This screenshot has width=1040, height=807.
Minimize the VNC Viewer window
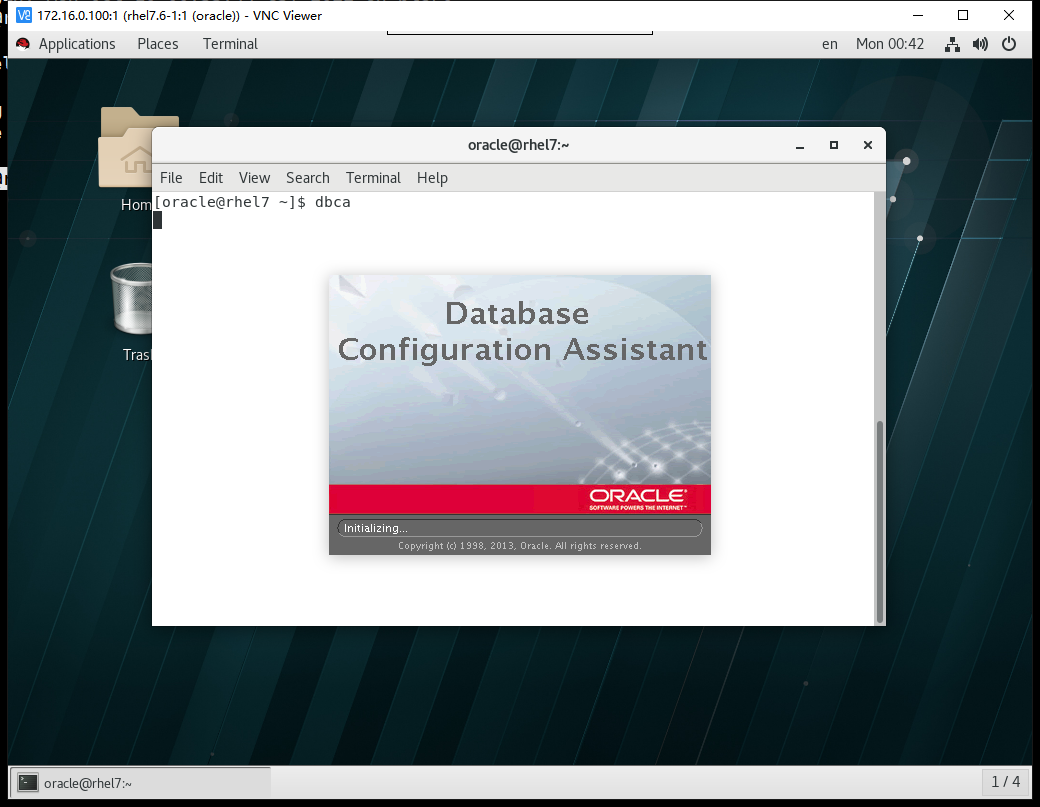(x=918, y=15)
